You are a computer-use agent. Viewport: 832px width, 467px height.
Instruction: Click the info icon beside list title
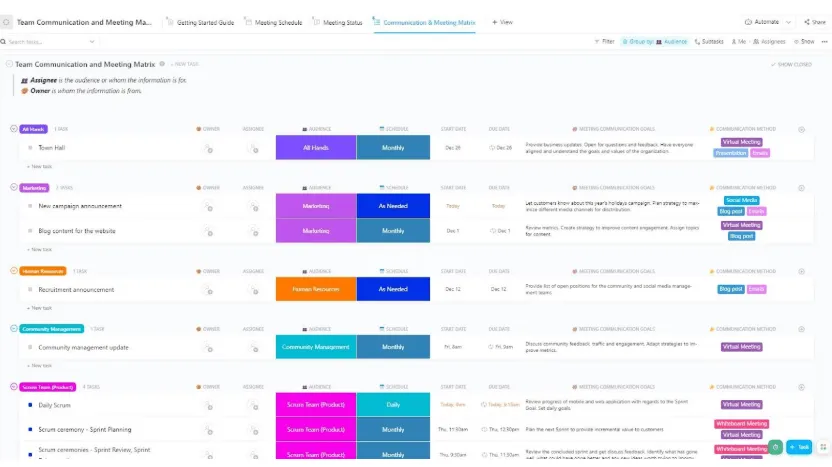(162, 64)
